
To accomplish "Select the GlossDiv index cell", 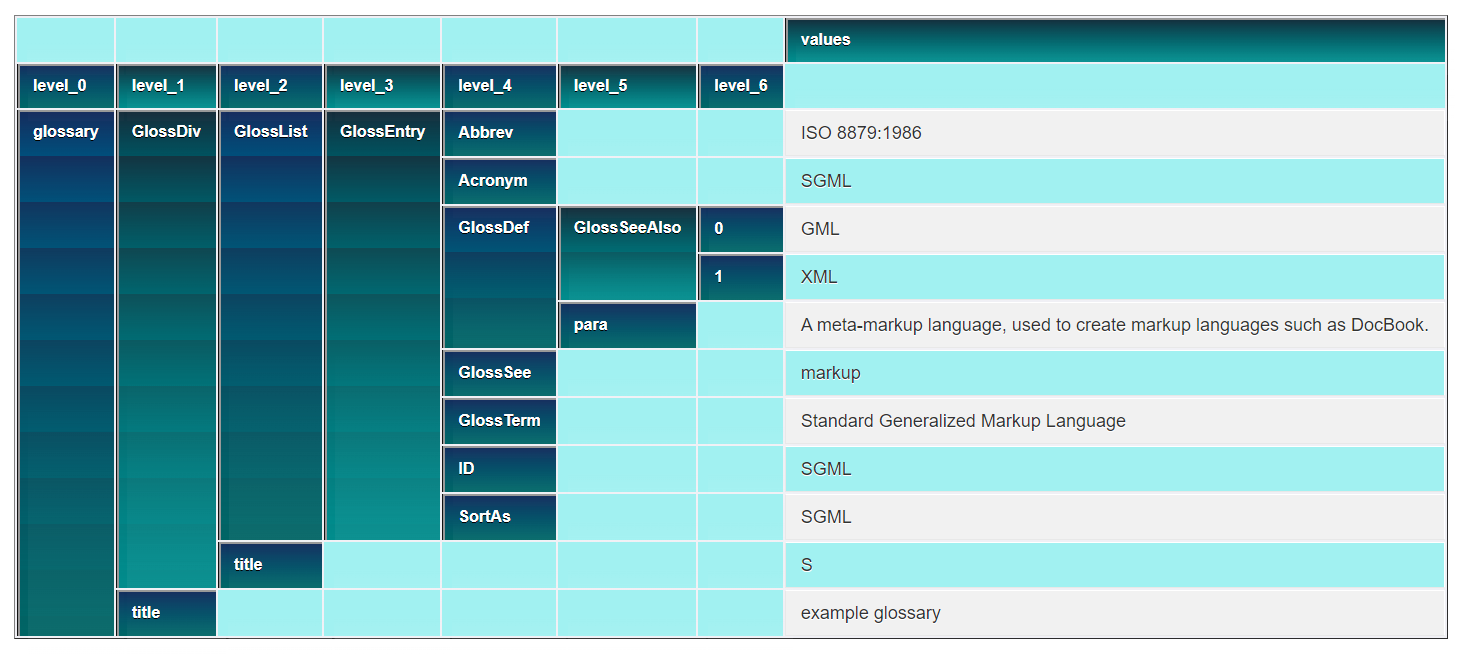I will [166, 132].
